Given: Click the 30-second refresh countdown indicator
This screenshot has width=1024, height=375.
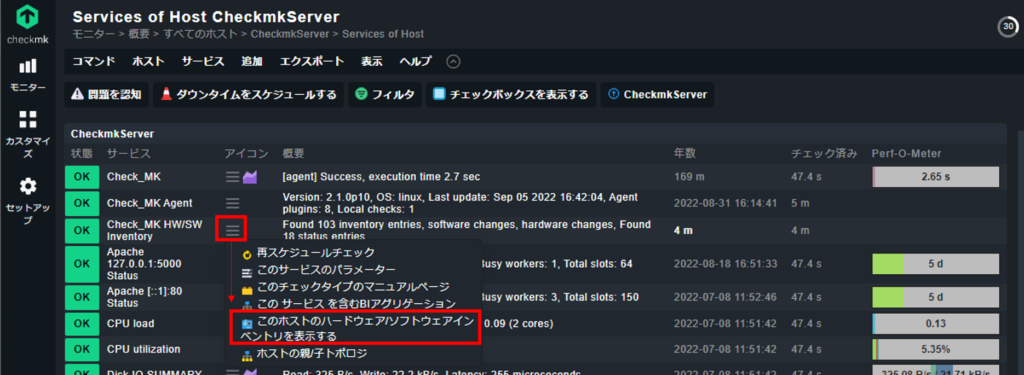Looking at the screenshot, I should (1008, 27).
